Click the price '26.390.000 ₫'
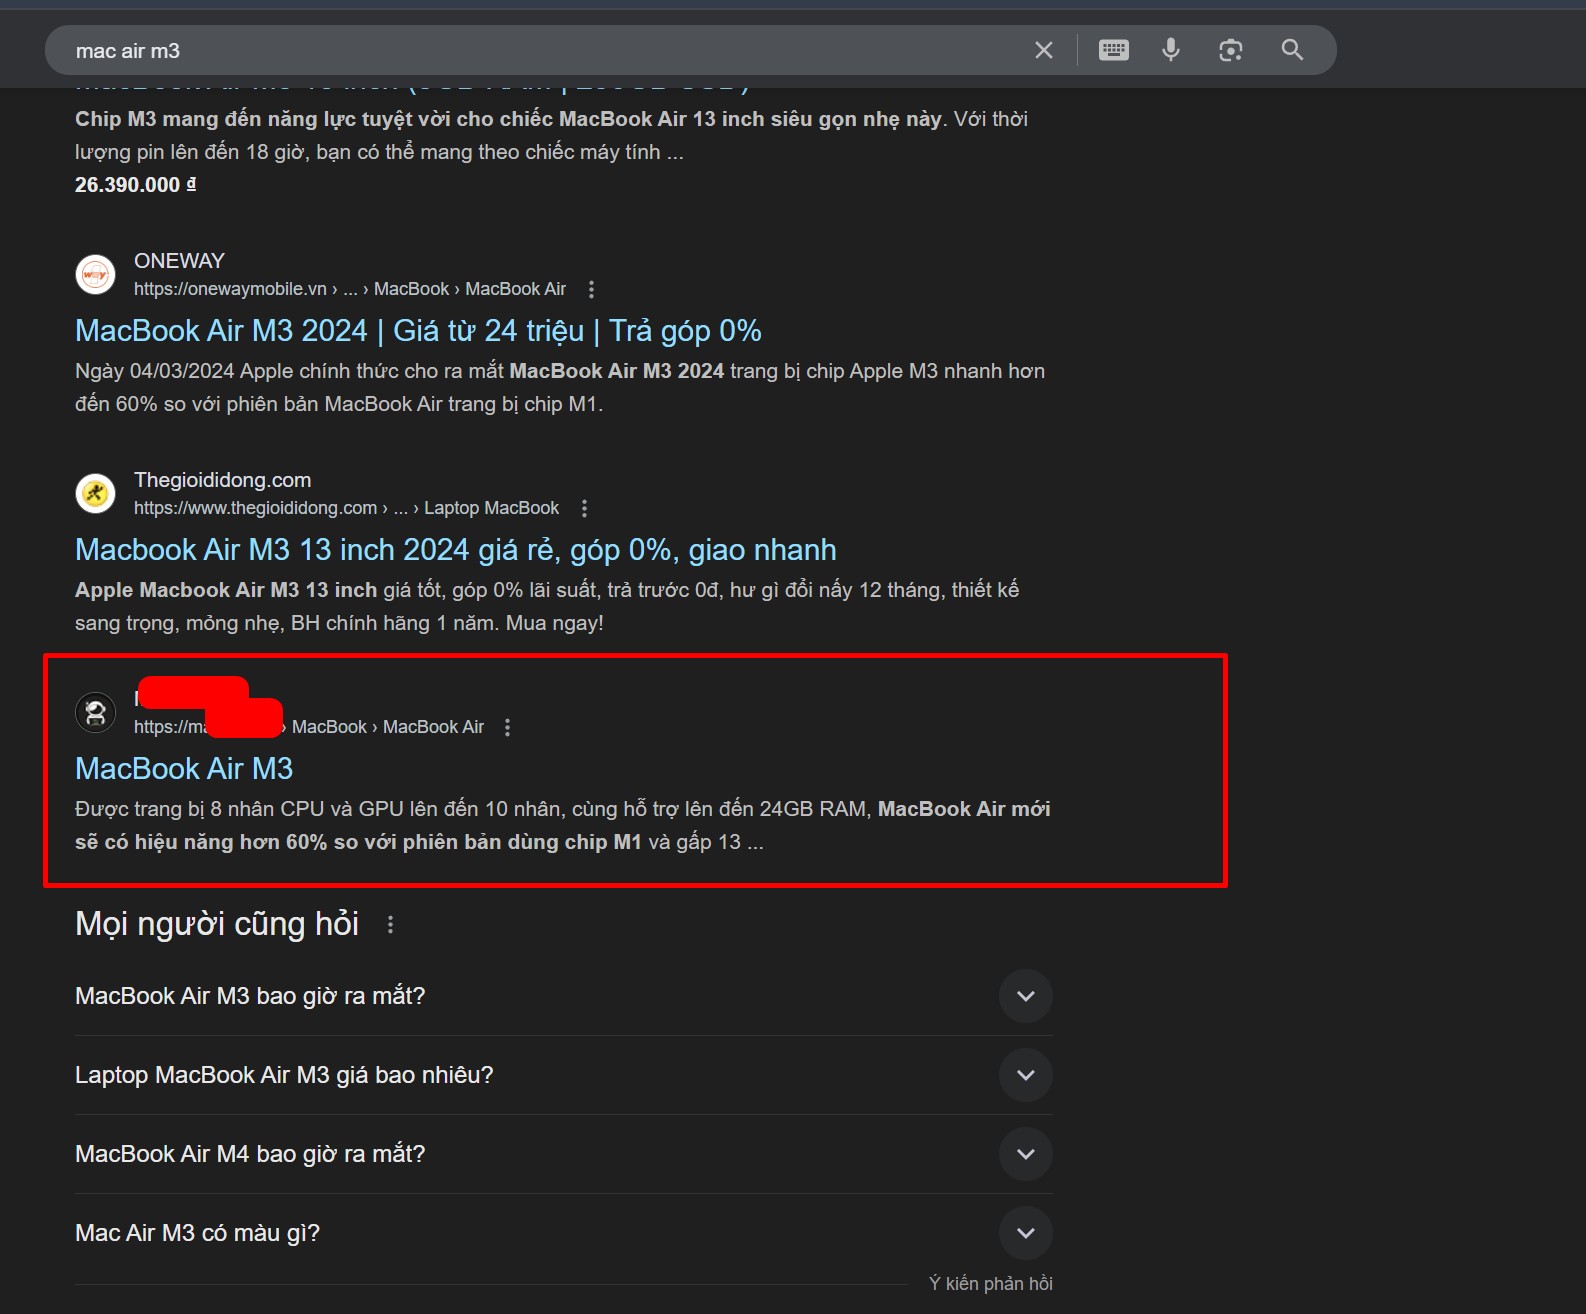 click(135, 185)
